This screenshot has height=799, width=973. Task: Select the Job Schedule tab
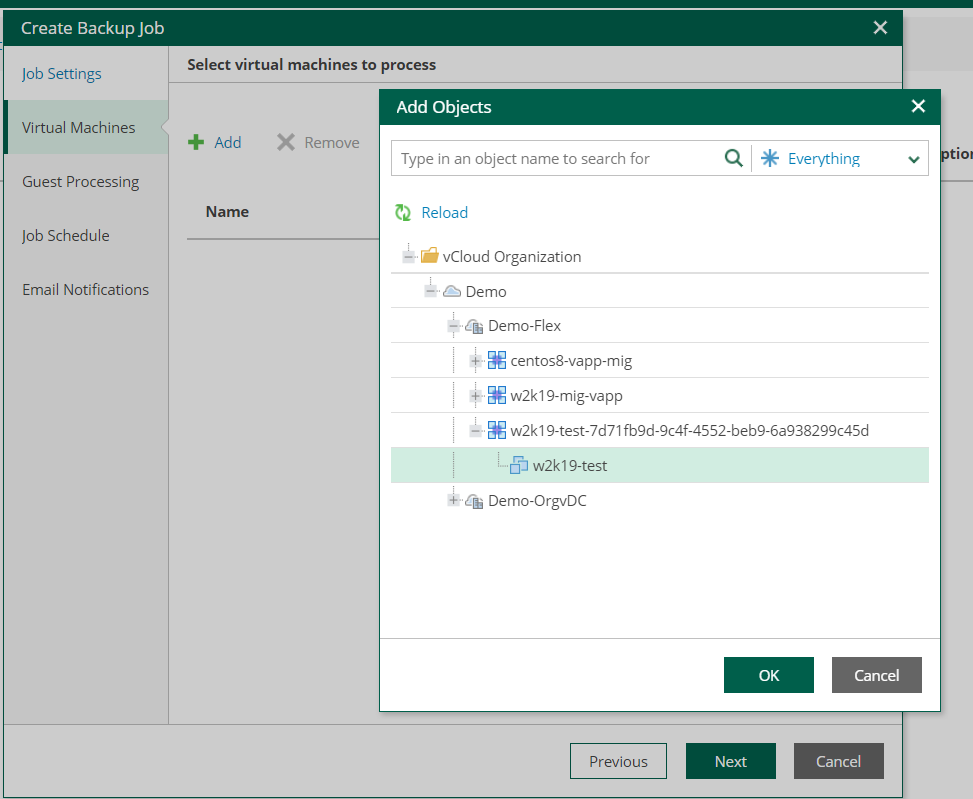[66, 235]
